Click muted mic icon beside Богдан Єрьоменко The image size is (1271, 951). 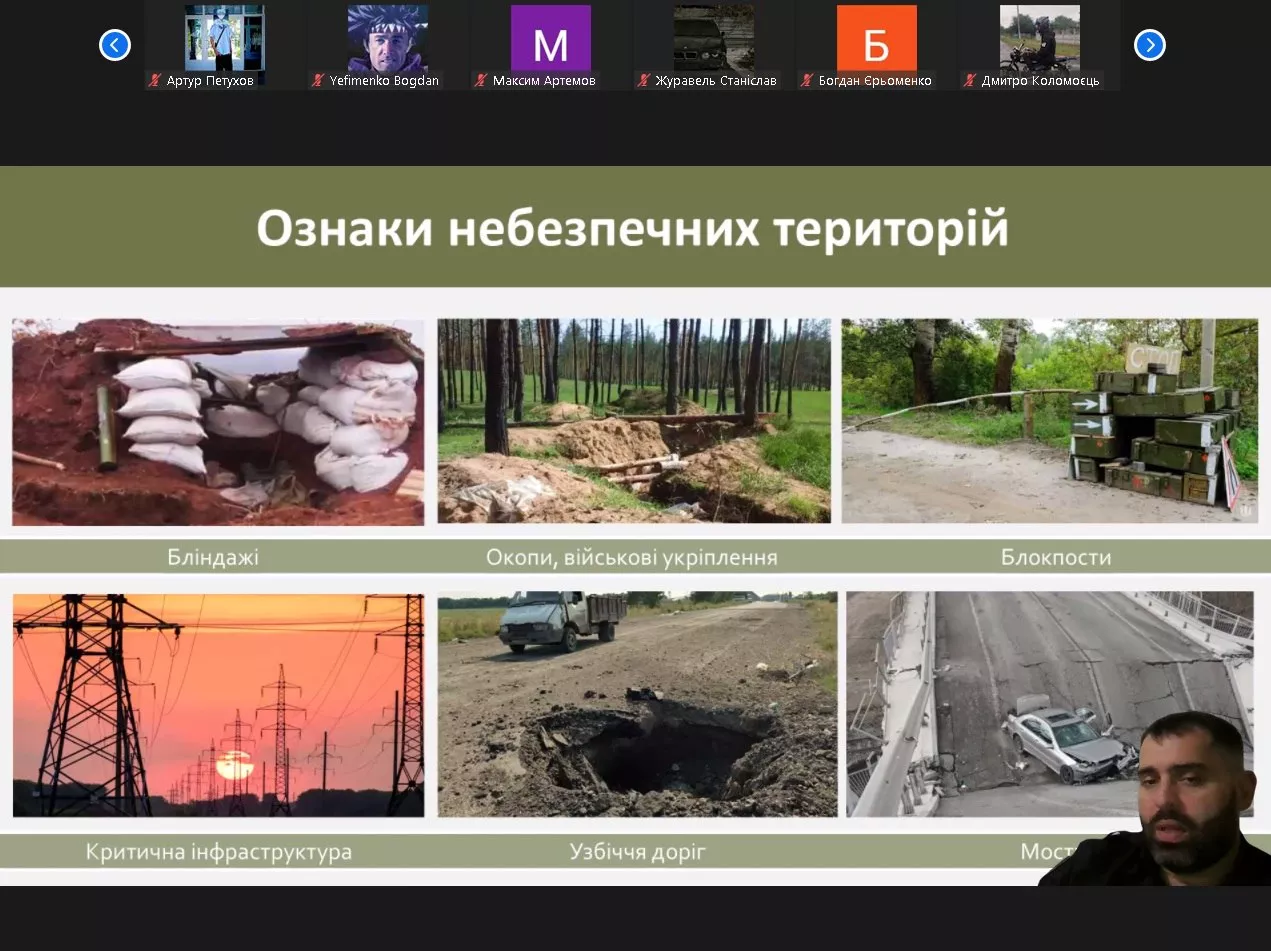click(x=807, y=81)
